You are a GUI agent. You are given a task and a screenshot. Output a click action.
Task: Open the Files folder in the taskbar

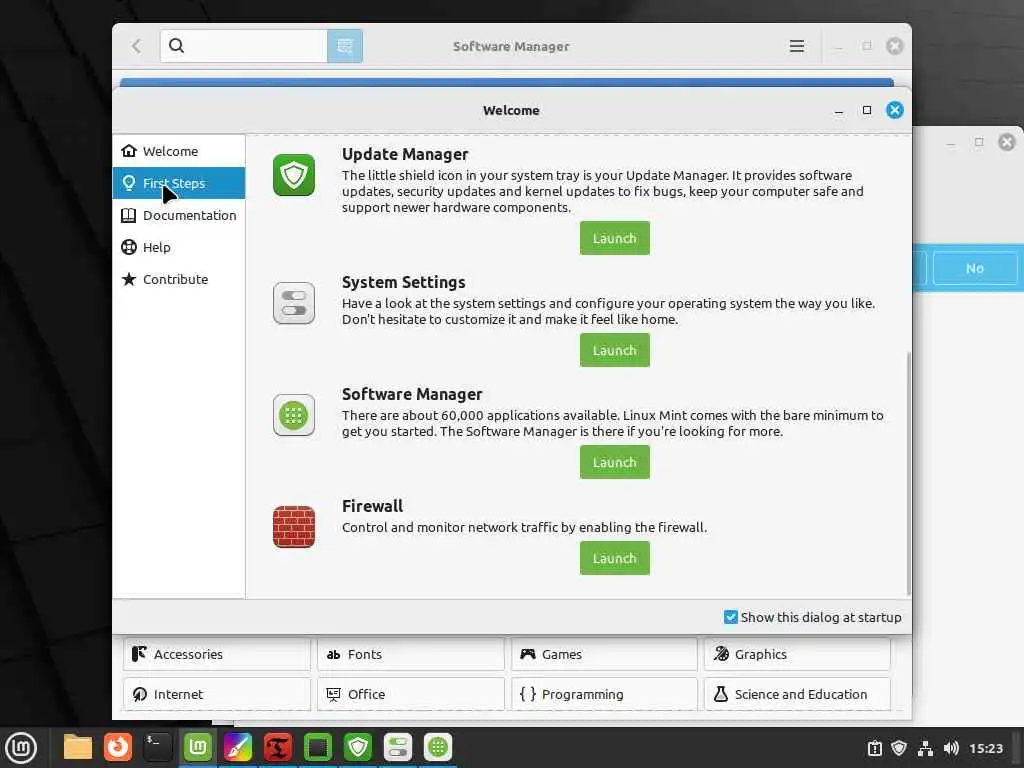coord(78,747)
